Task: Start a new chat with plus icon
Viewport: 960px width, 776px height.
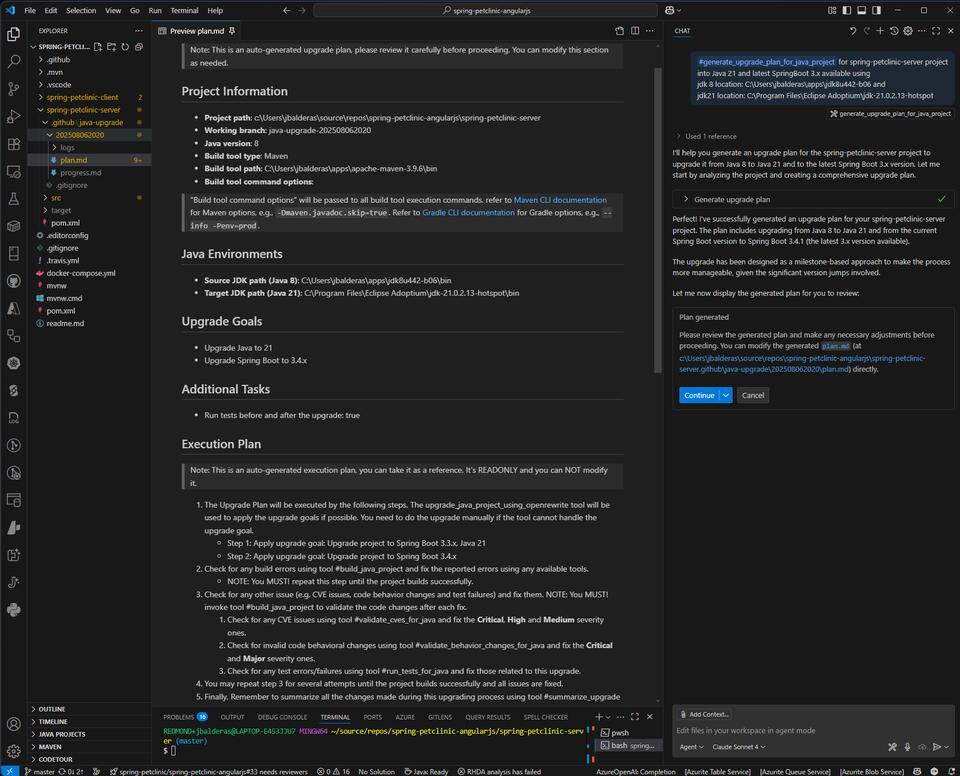Action: click(880, 31)
